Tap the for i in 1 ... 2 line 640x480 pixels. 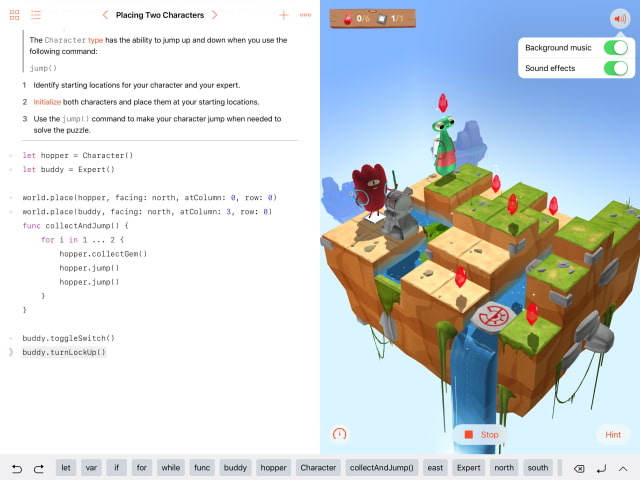click(82, 240)
